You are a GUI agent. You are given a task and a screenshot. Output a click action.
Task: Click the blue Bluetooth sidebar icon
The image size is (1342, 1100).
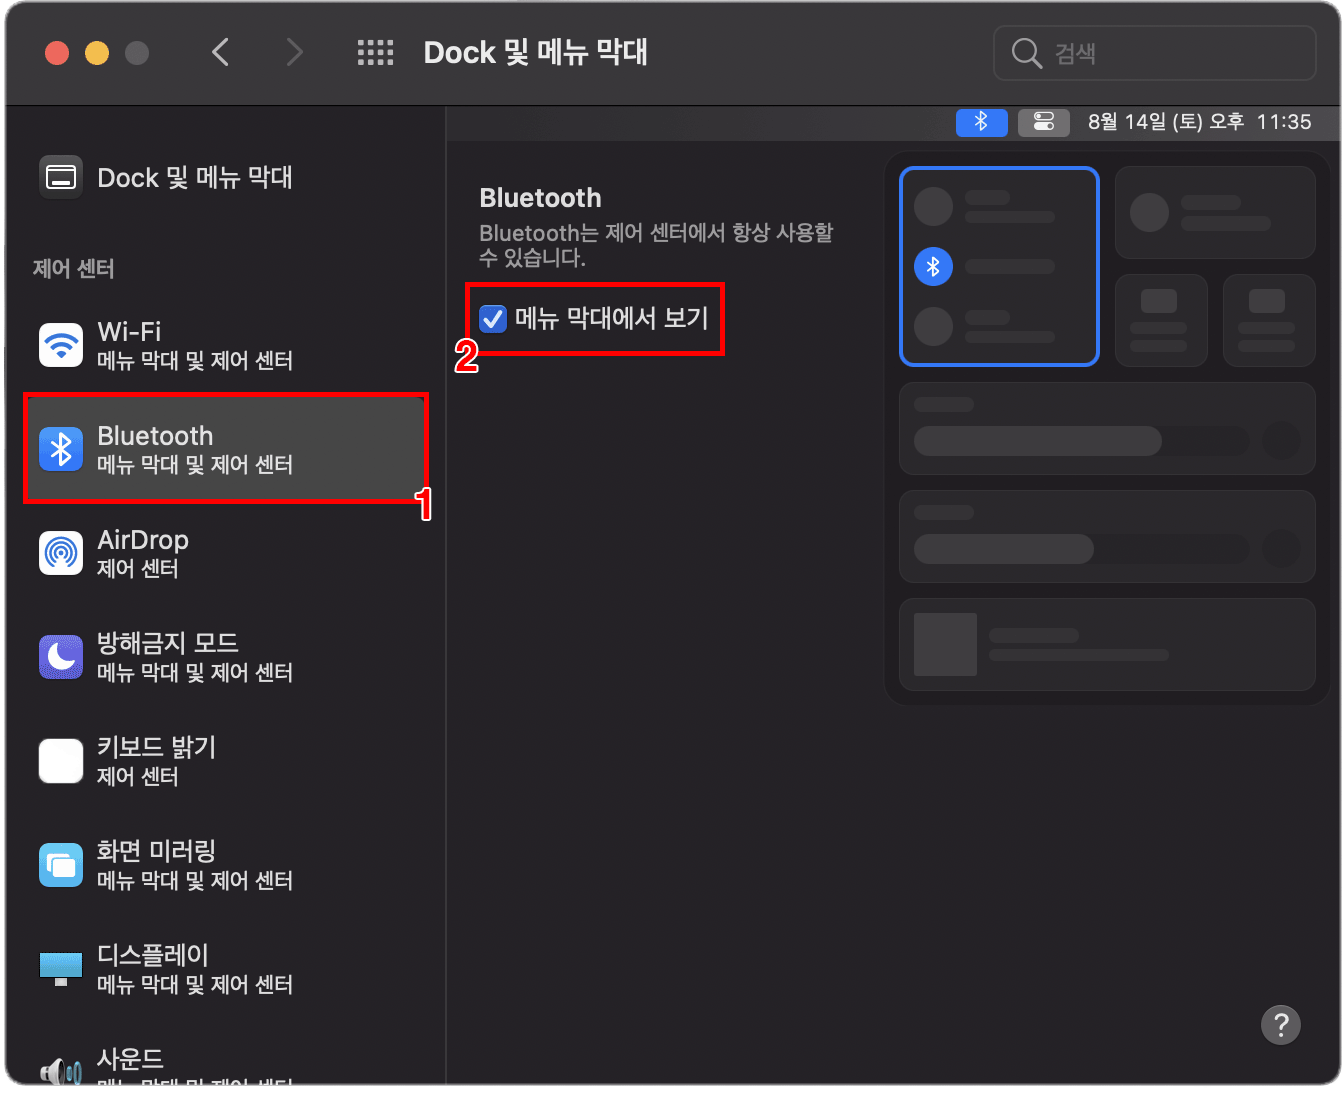pyautogui.click(x=61, y=449)
